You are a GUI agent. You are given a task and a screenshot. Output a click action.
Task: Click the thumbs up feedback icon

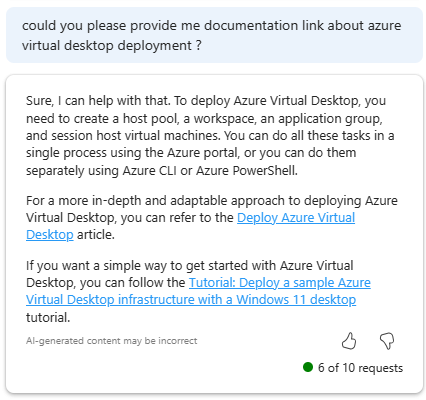click(349, 341)
